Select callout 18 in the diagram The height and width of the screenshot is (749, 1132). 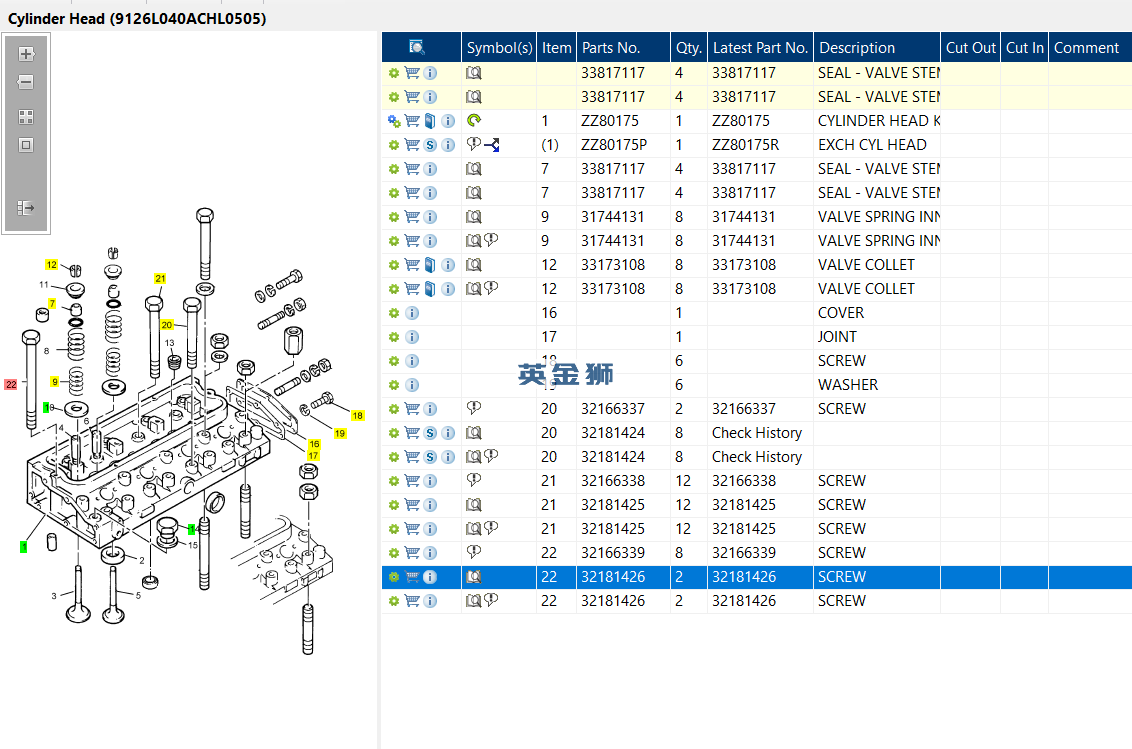tap(357, 415)
